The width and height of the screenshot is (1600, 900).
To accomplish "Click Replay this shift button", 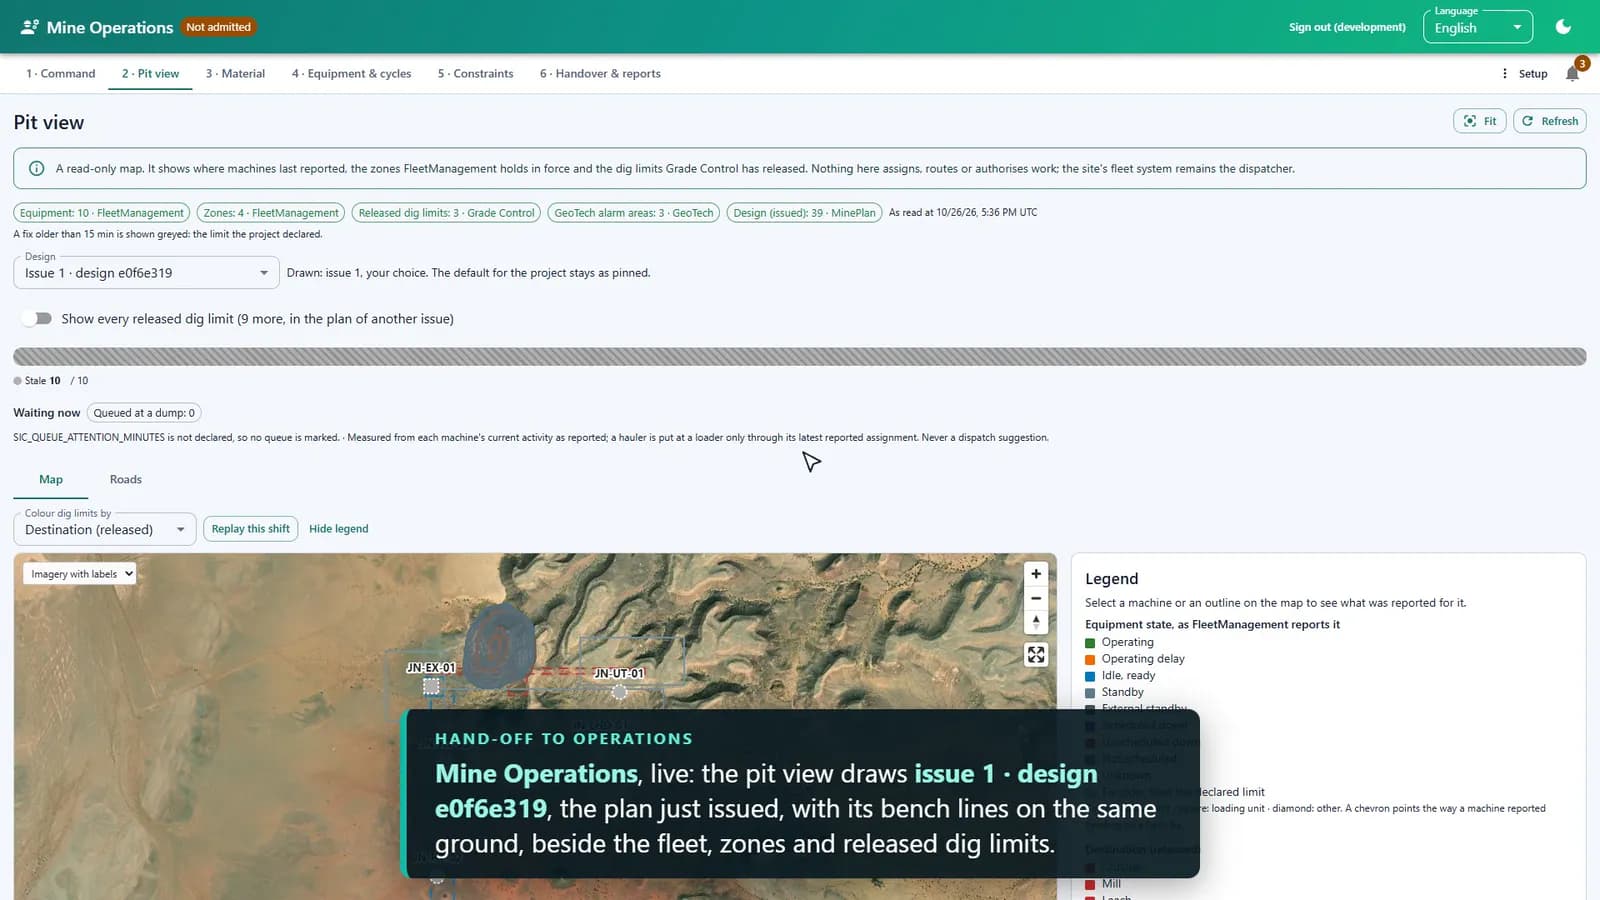I will point(251,529).
